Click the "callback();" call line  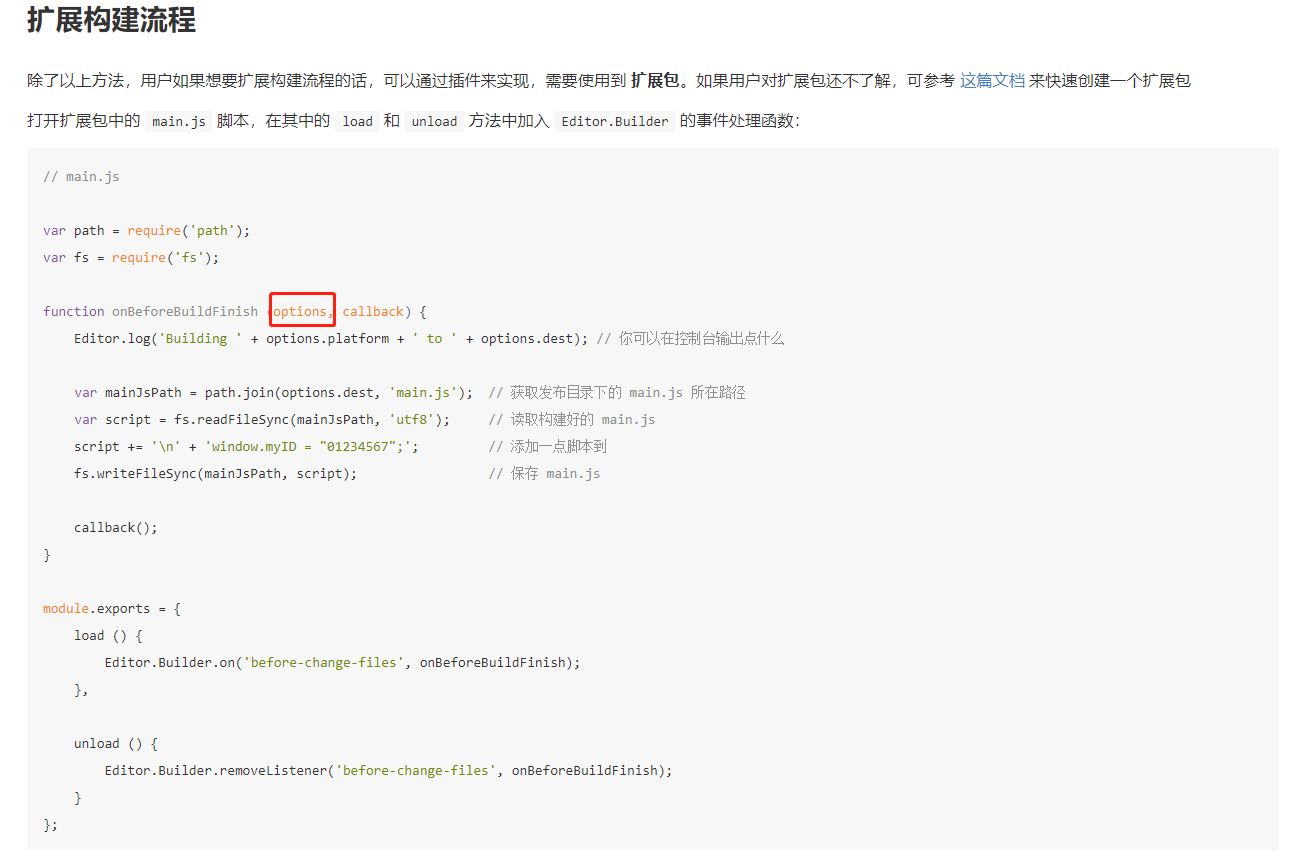pyautogui.click(x=116, y=528)
